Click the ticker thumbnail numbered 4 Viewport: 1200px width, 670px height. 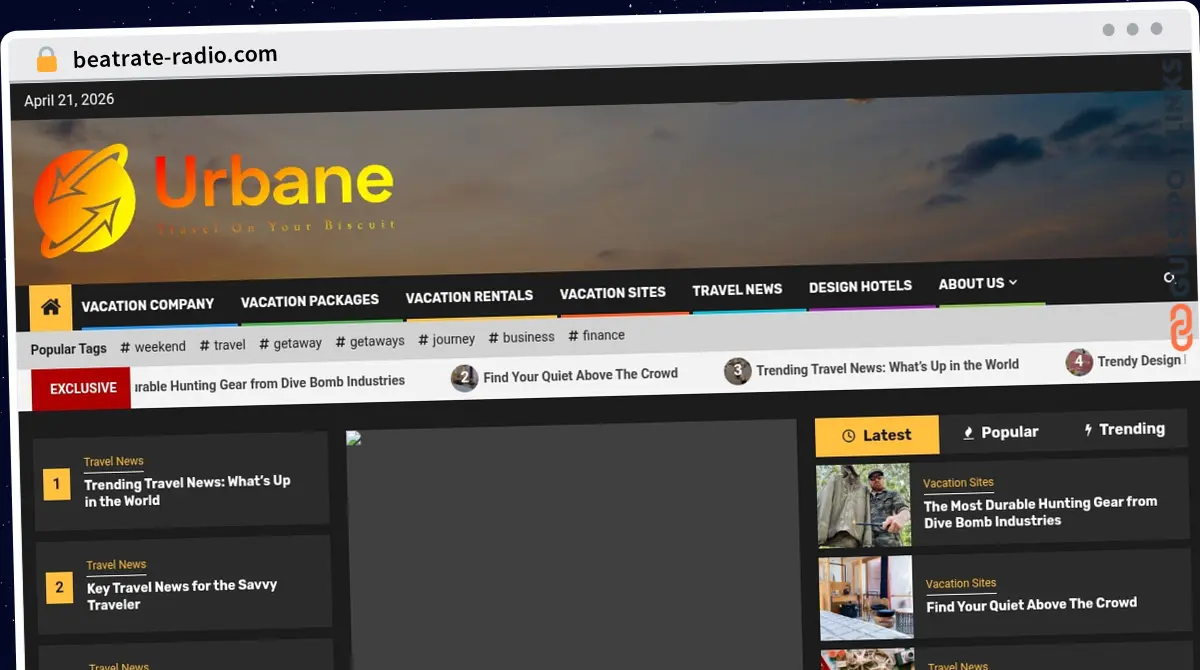1079,362
